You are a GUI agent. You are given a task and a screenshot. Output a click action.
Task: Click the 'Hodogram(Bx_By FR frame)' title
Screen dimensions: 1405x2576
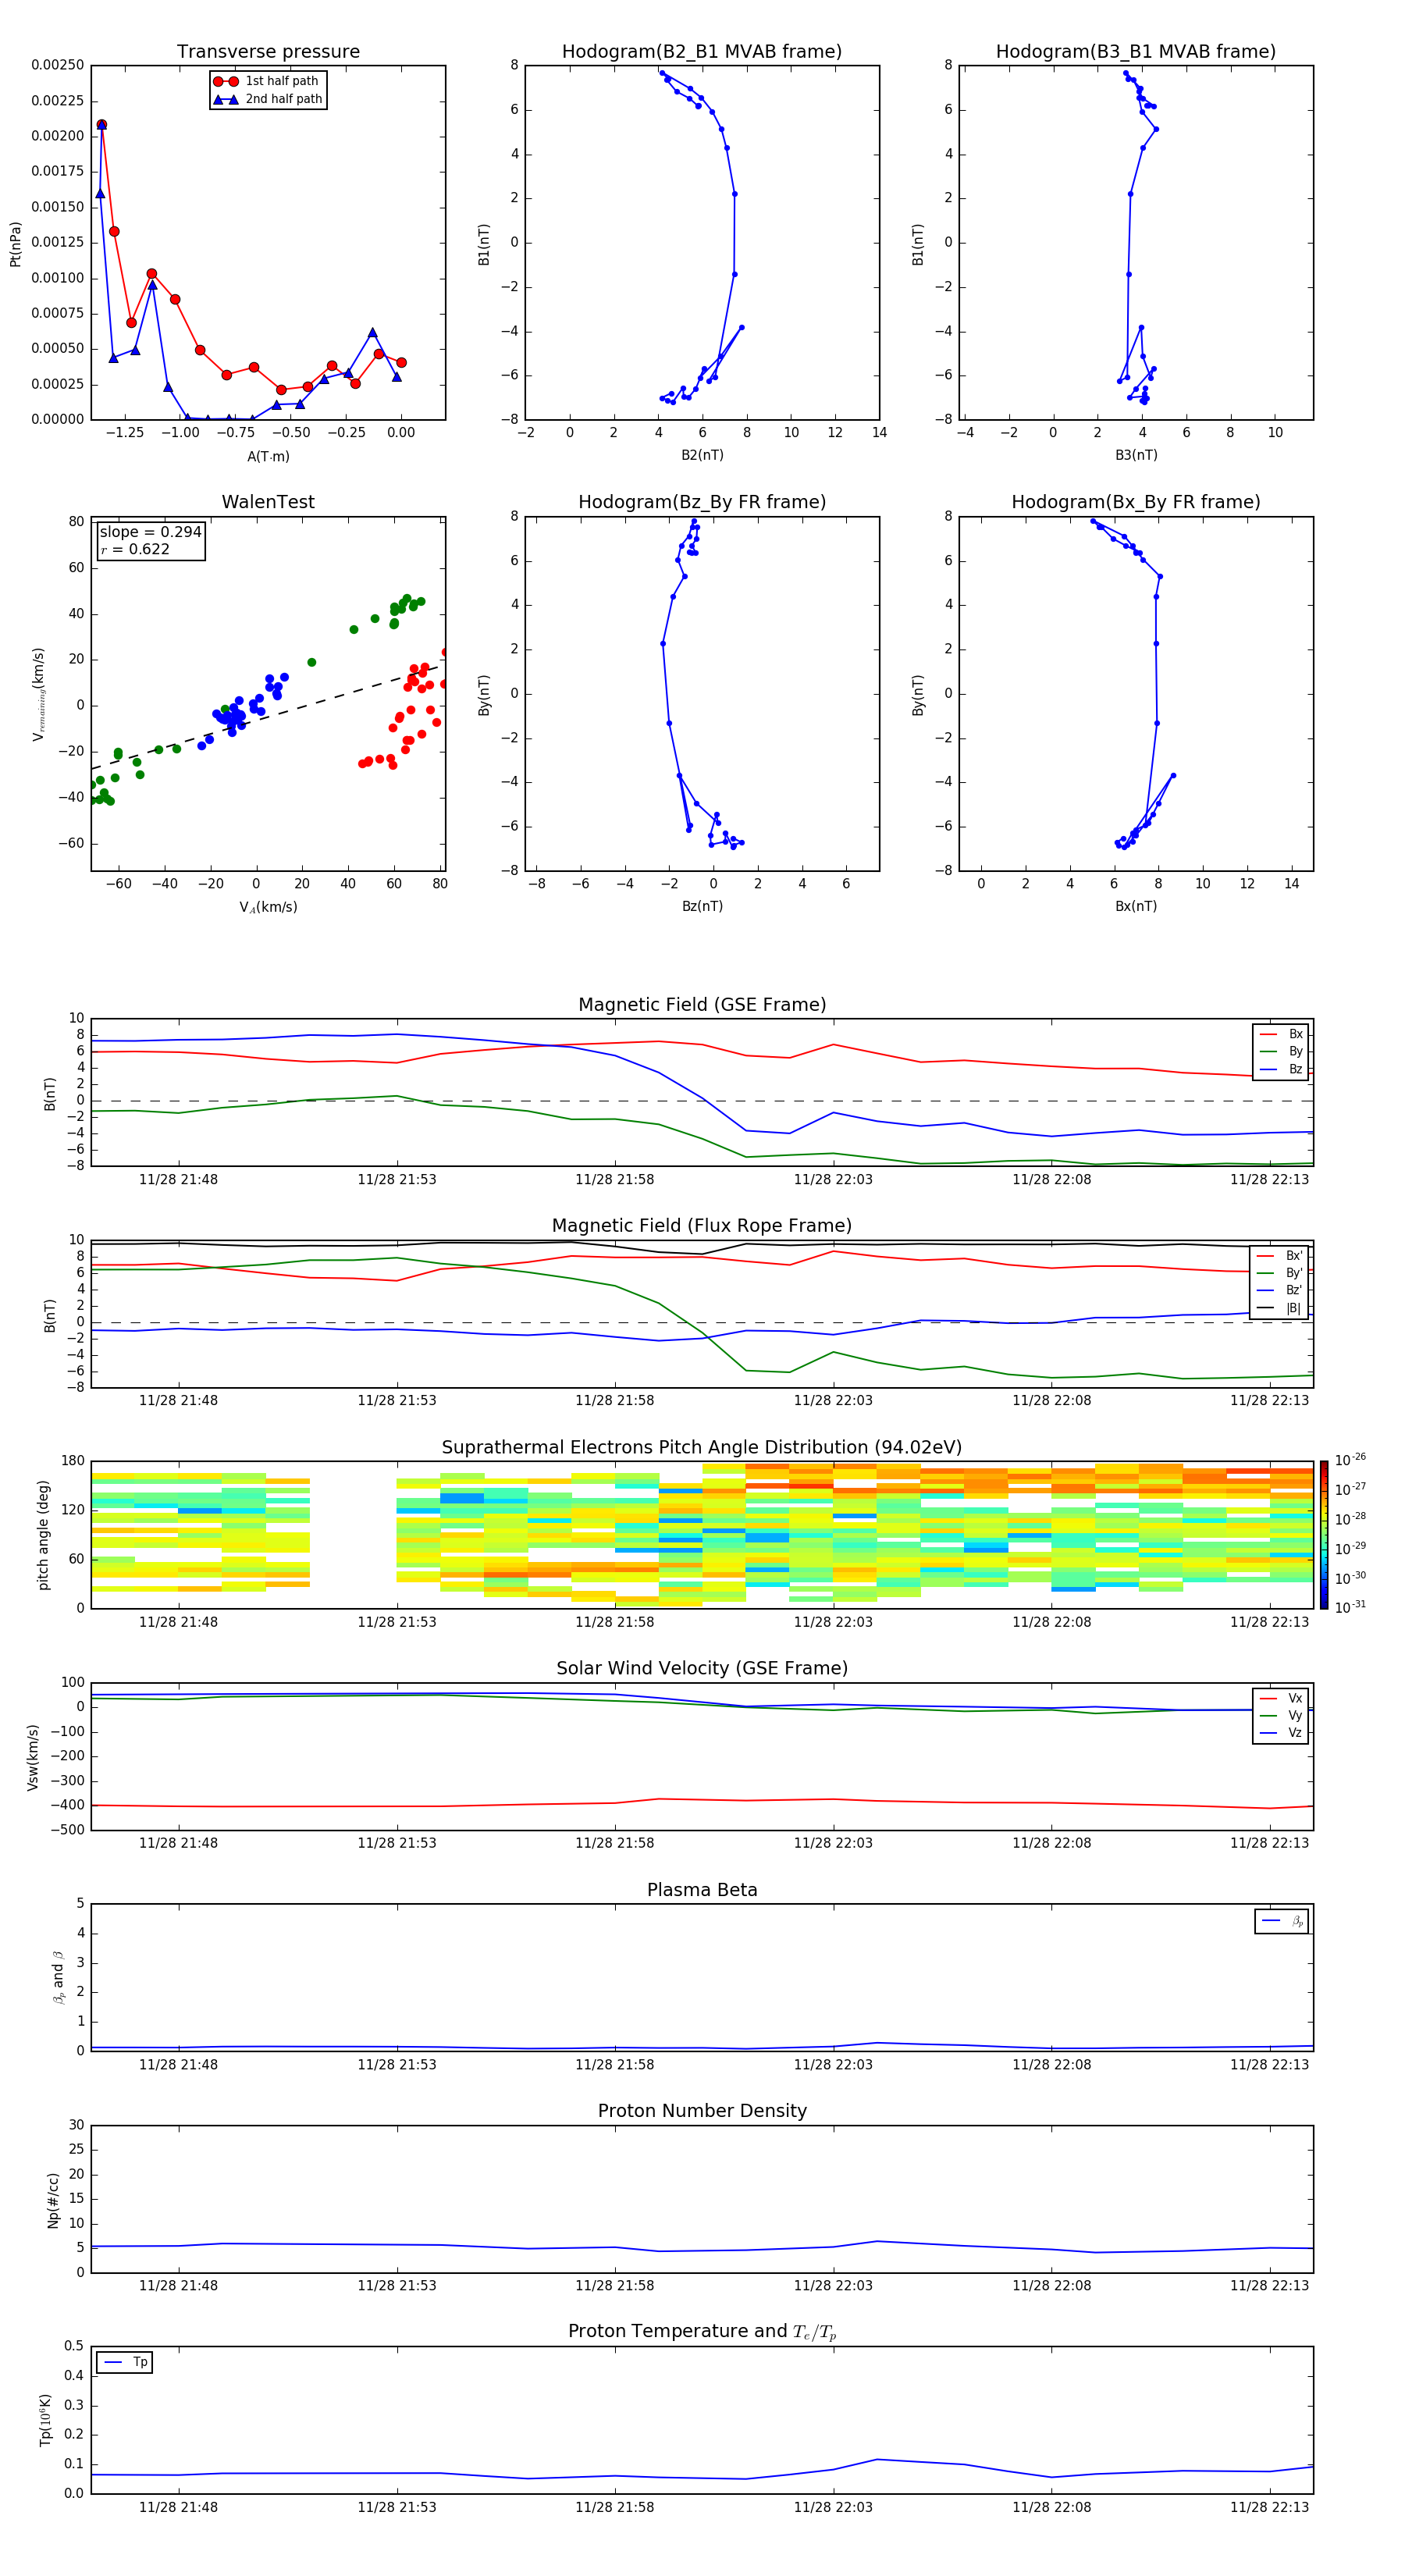1136,502
